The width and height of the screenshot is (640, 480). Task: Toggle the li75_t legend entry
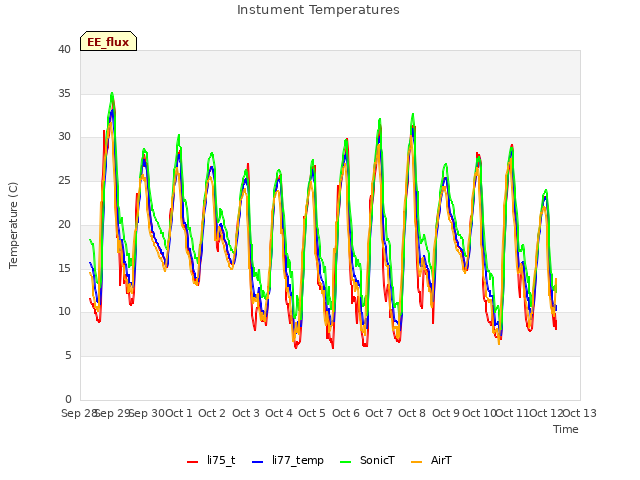[211, 460]
